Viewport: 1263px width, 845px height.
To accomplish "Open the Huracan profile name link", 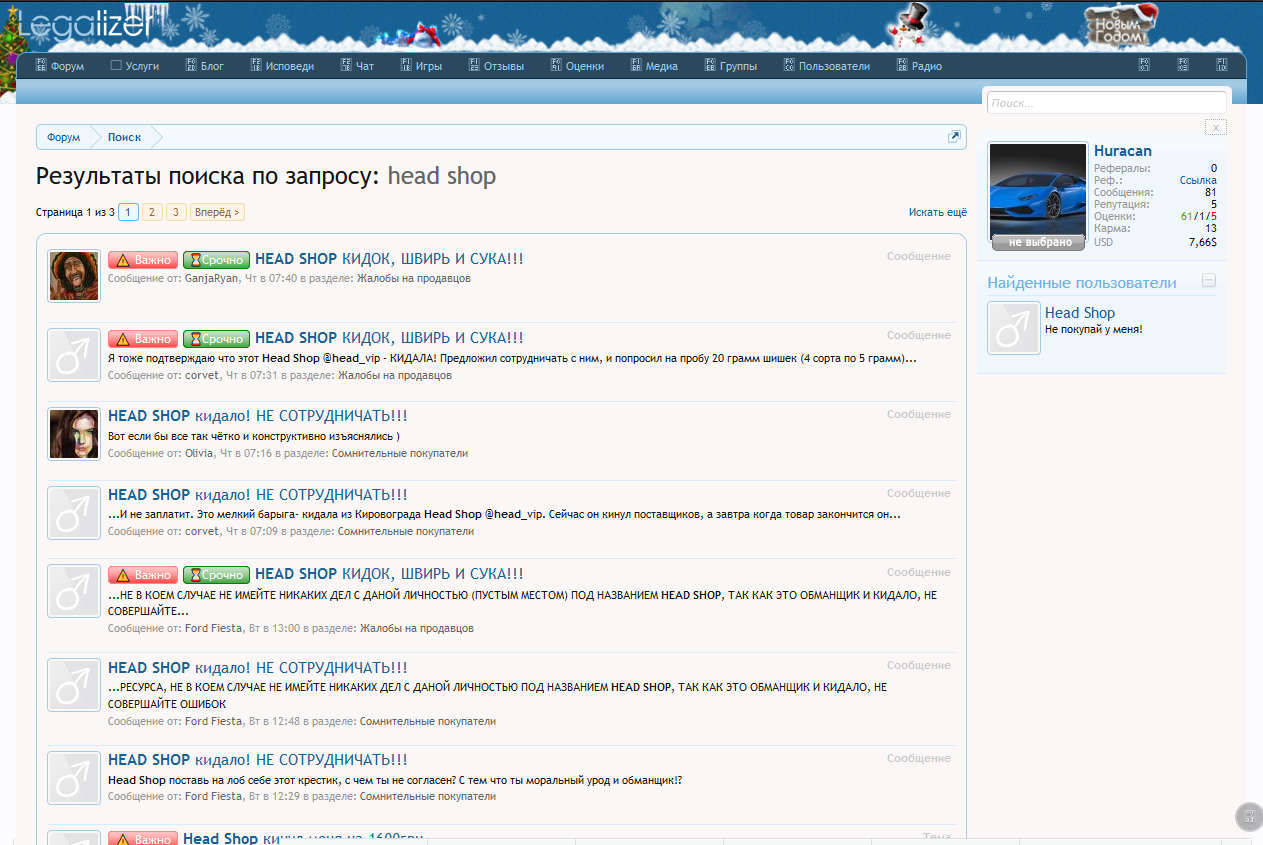I will click(1122, 151).
